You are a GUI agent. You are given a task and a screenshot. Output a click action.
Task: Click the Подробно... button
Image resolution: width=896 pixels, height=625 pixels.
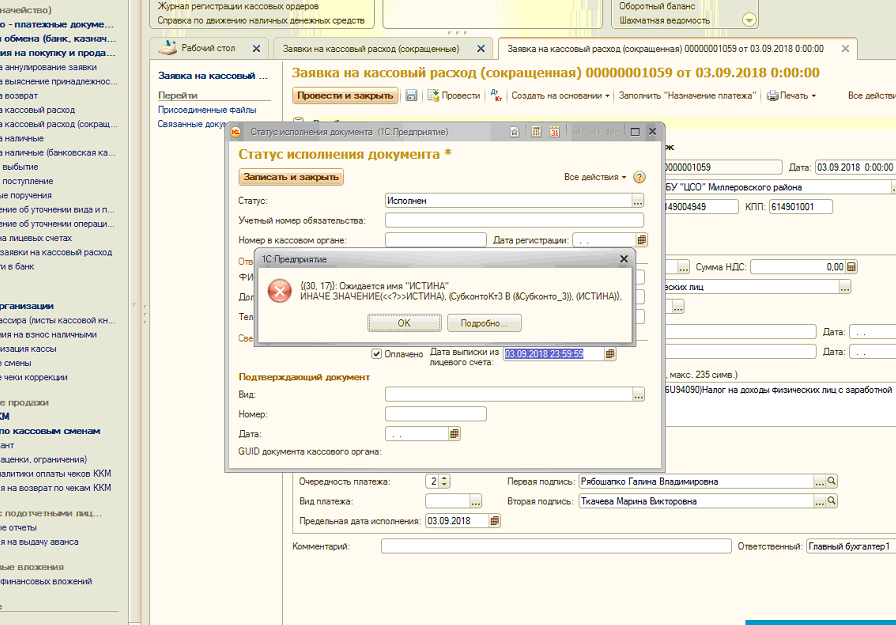(x=483, y=323)
